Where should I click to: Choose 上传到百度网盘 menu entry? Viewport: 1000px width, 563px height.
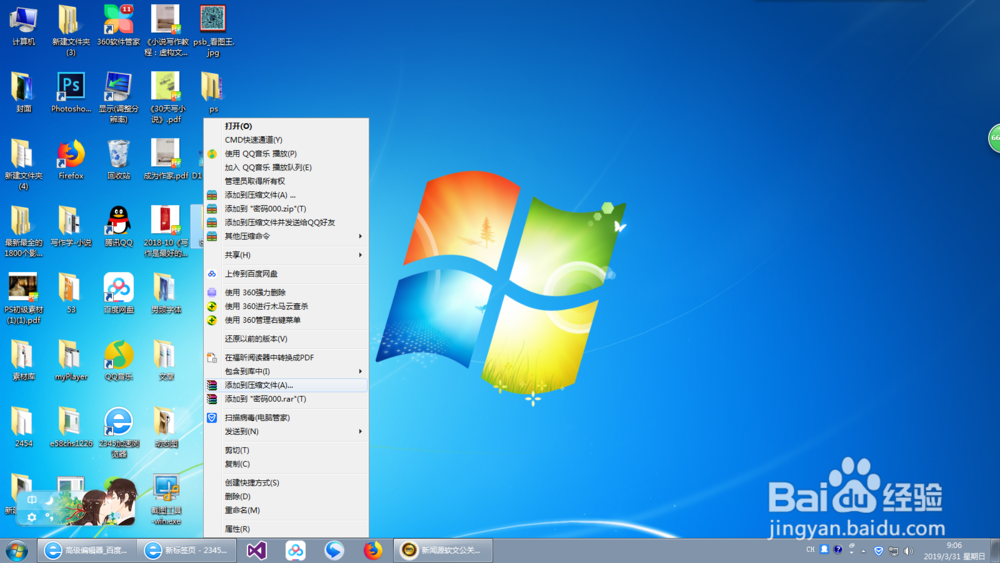[x=286, y=274]
